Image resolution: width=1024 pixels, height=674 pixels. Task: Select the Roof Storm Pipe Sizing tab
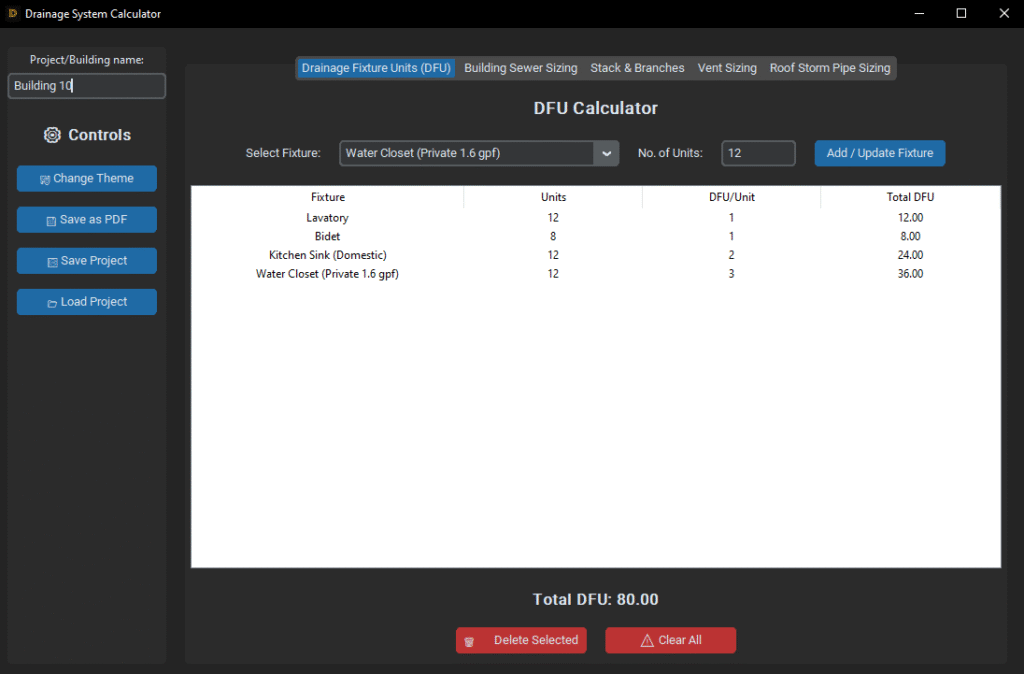pyautogui.click(x=829, y=68)
